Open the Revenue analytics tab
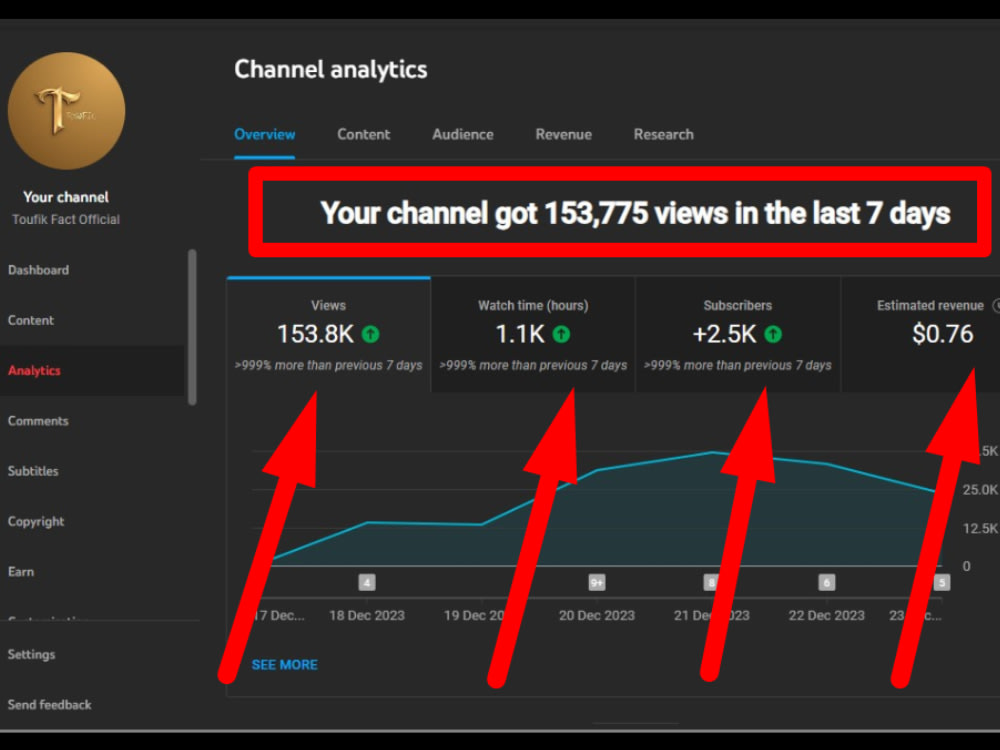This screenshot has height=750, width=1000. (563, 134)
